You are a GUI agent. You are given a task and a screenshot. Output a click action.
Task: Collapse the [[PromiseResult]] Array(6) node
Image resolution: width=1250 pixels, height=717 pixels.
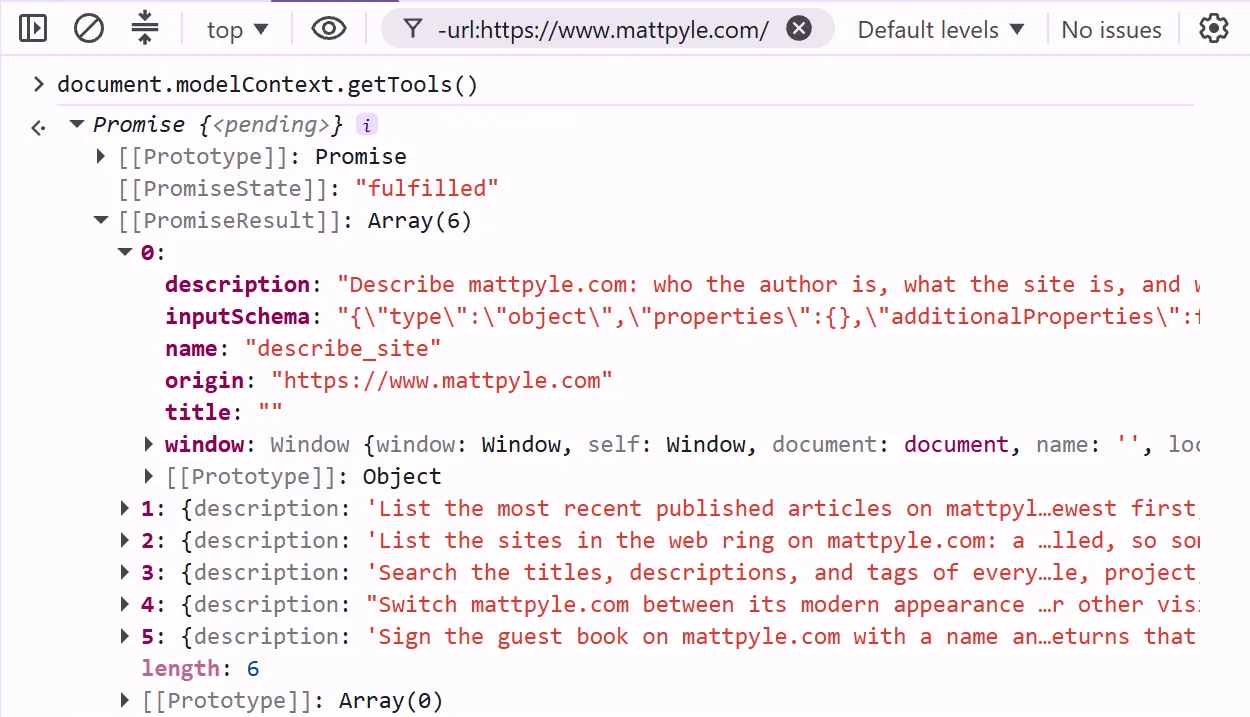click(x=101, y=221)
